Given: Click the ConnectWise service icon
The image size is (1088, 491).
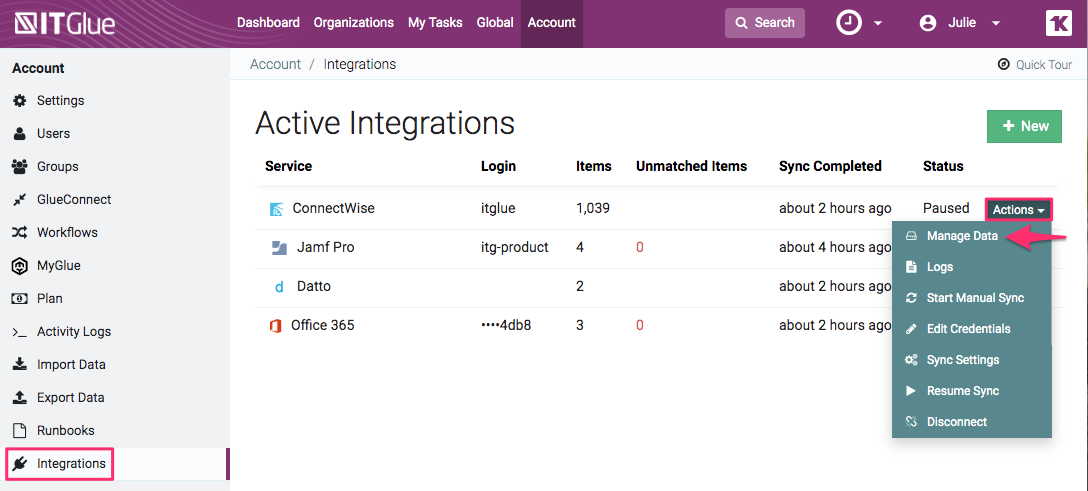Looking at the screenshot, I should [x=276, y=209].
